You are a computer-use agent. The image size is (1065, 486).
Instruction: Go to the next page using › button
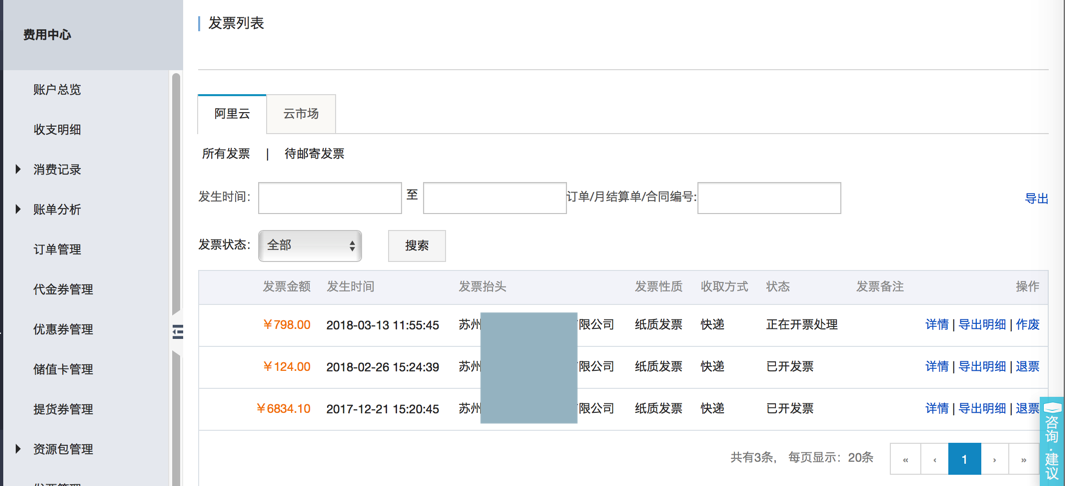pos(994,459)
